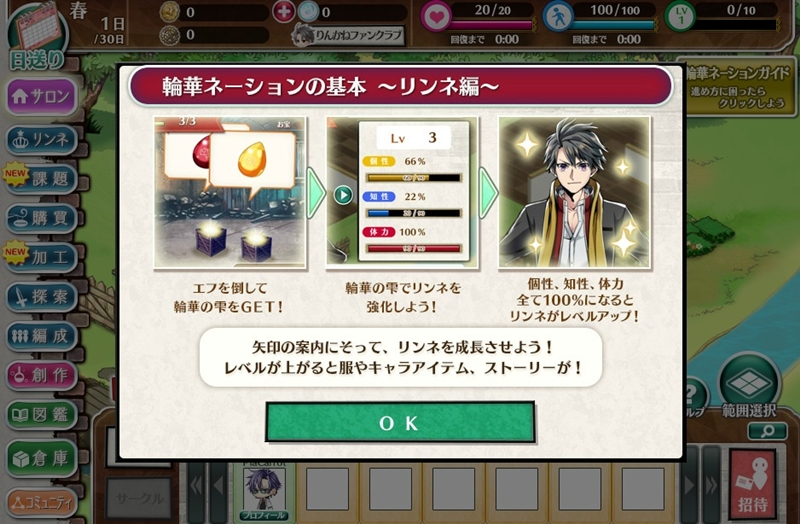Click the 招待 invite button
Viewport: 800px width, 524px height.
click(x=752, y=486)
